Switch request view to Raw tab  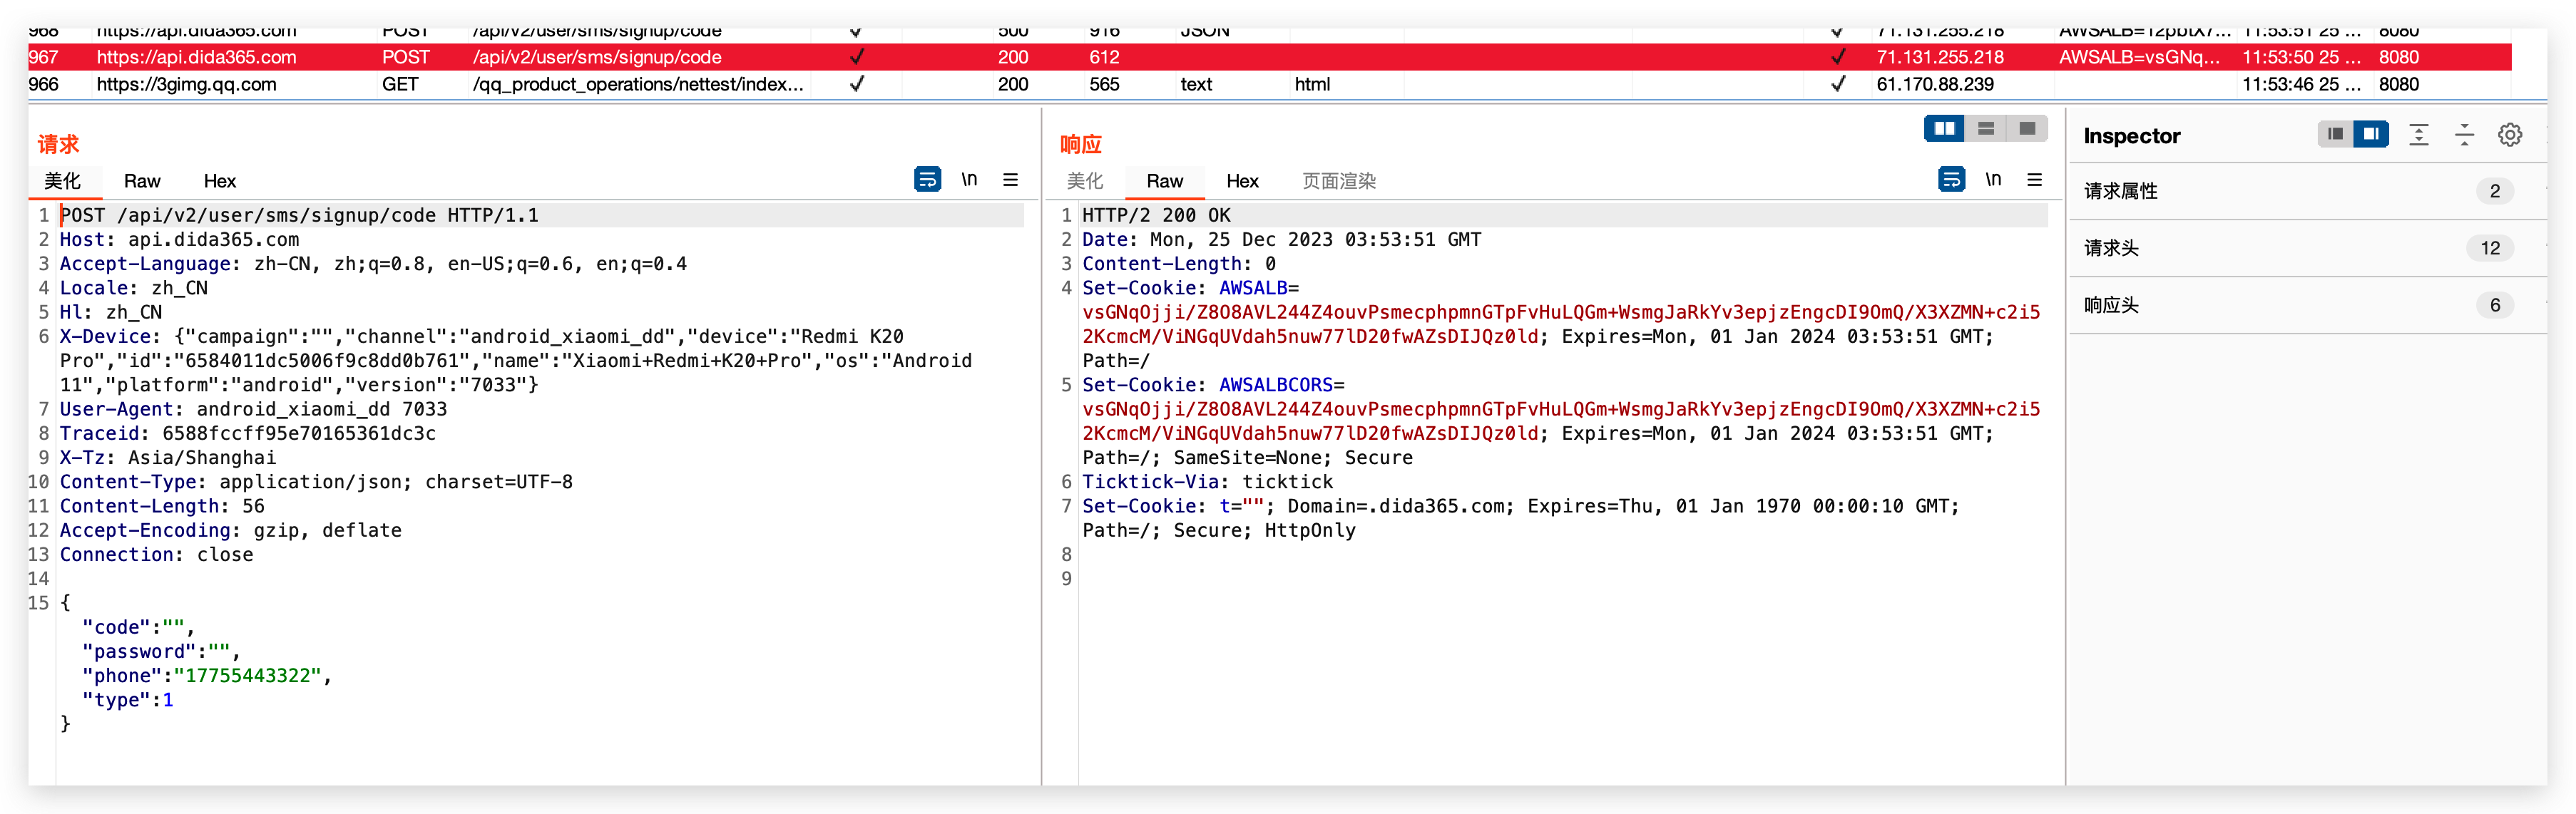coord(142,181)
